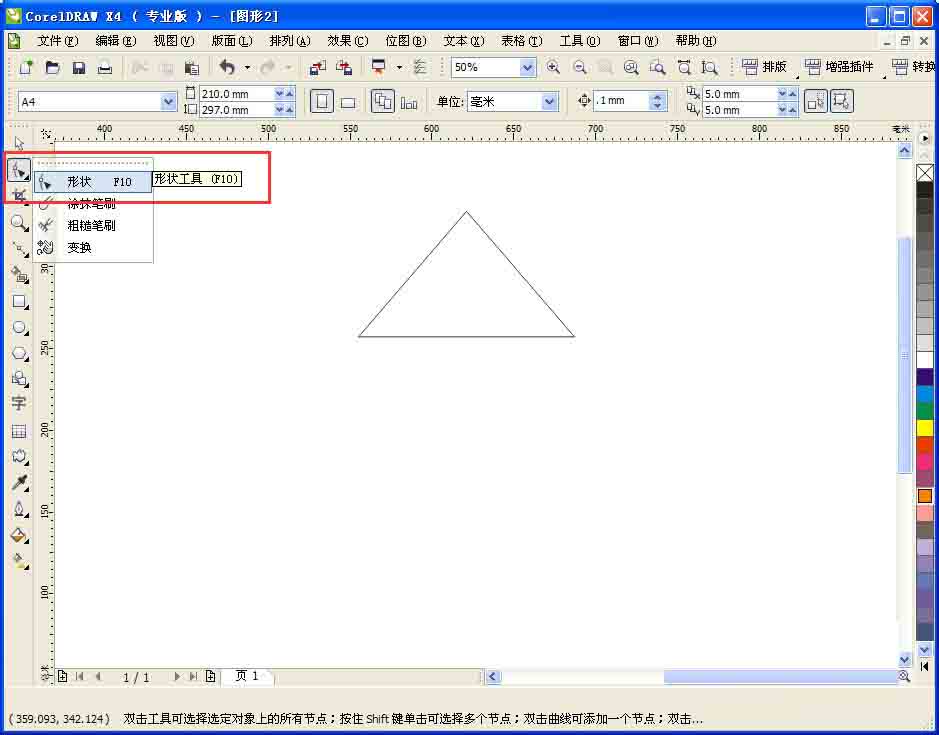Select the Ellipse tool
This screenshot has width=939, height=735.
click(x=19, y=328)
